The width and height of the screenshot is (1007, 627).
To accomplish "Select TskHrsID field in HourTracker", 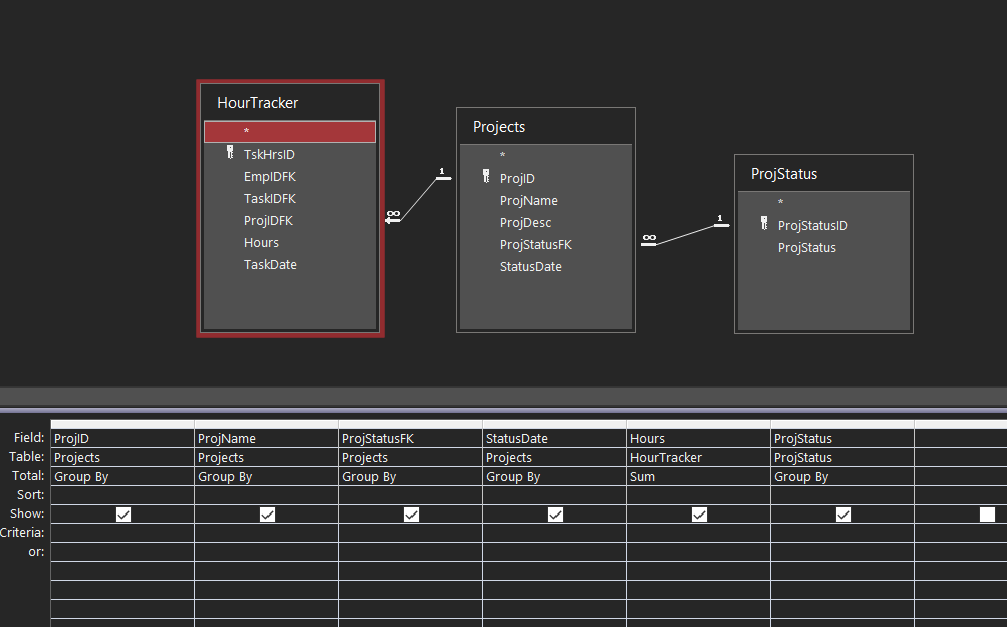I will tap(290, 154).
